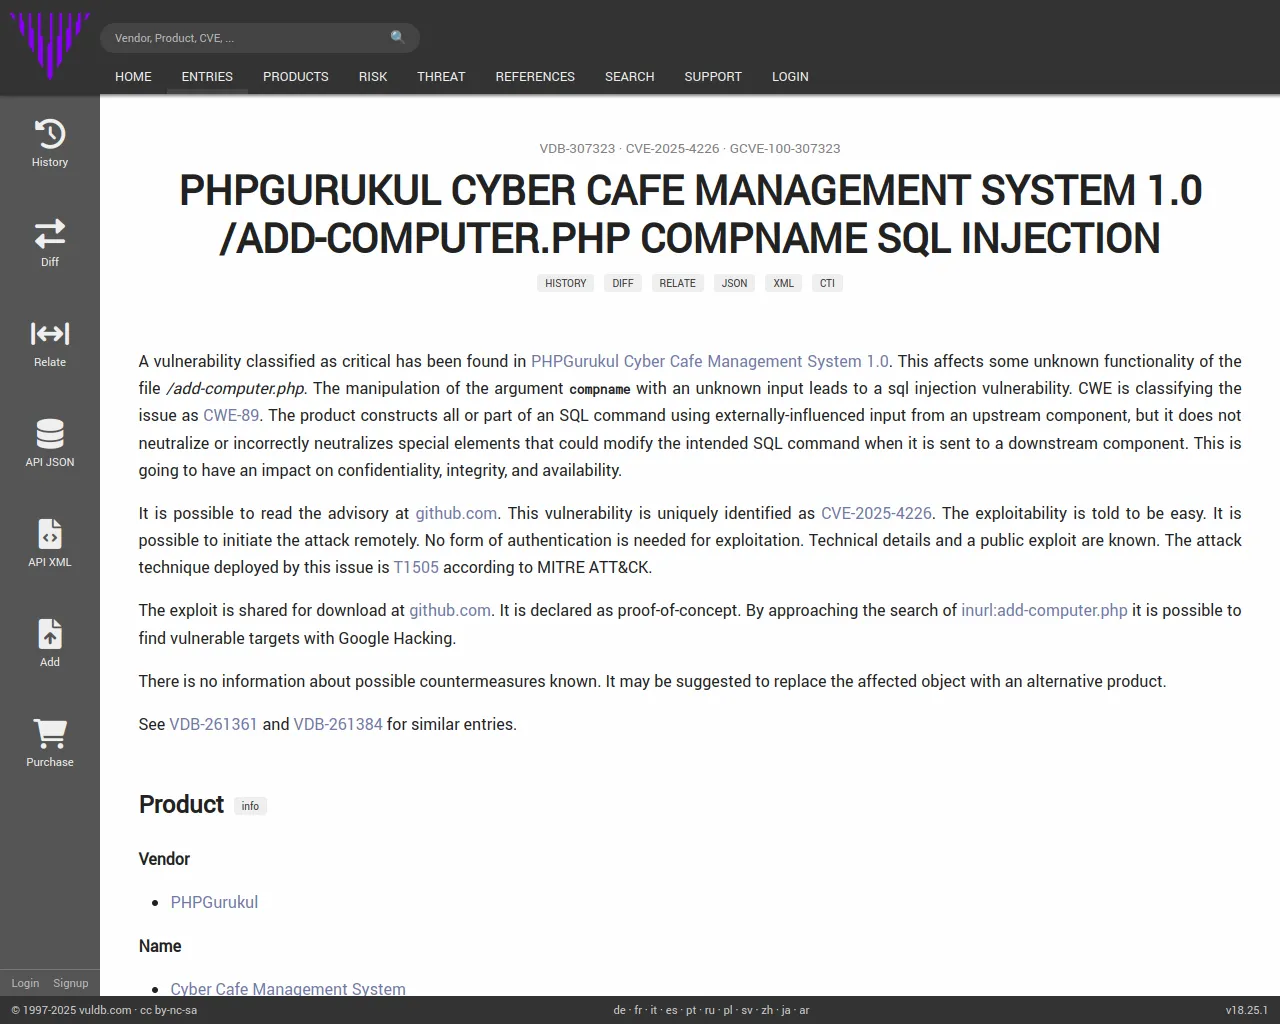Click the RELATE tag button under title
Viewport: 1280px width, 1024px height.
click(677, 283)
